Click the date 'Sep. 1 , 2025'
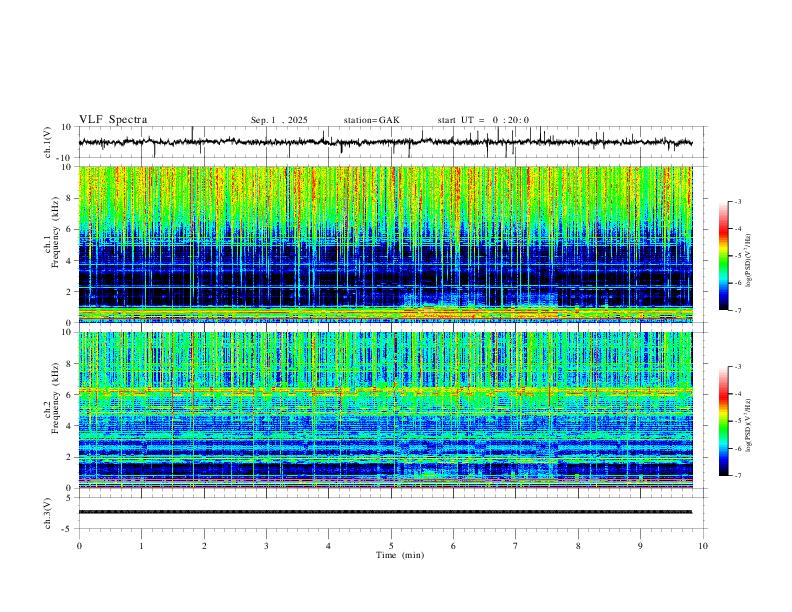The image size is (792, 612). click(279, 120)
